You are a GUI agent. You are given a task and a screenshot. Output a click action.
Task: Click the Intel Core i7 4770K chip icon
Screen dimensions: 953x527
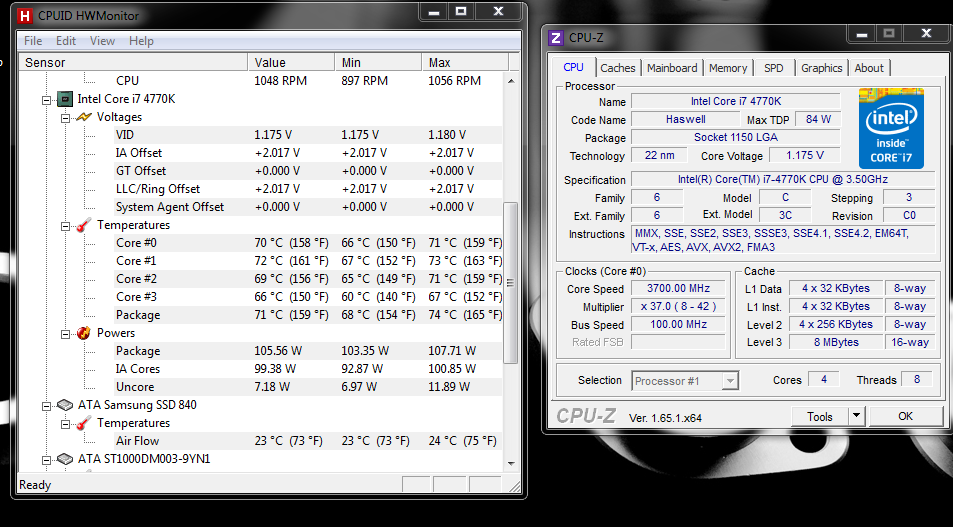pyautogui.click(x=65, y=98)
